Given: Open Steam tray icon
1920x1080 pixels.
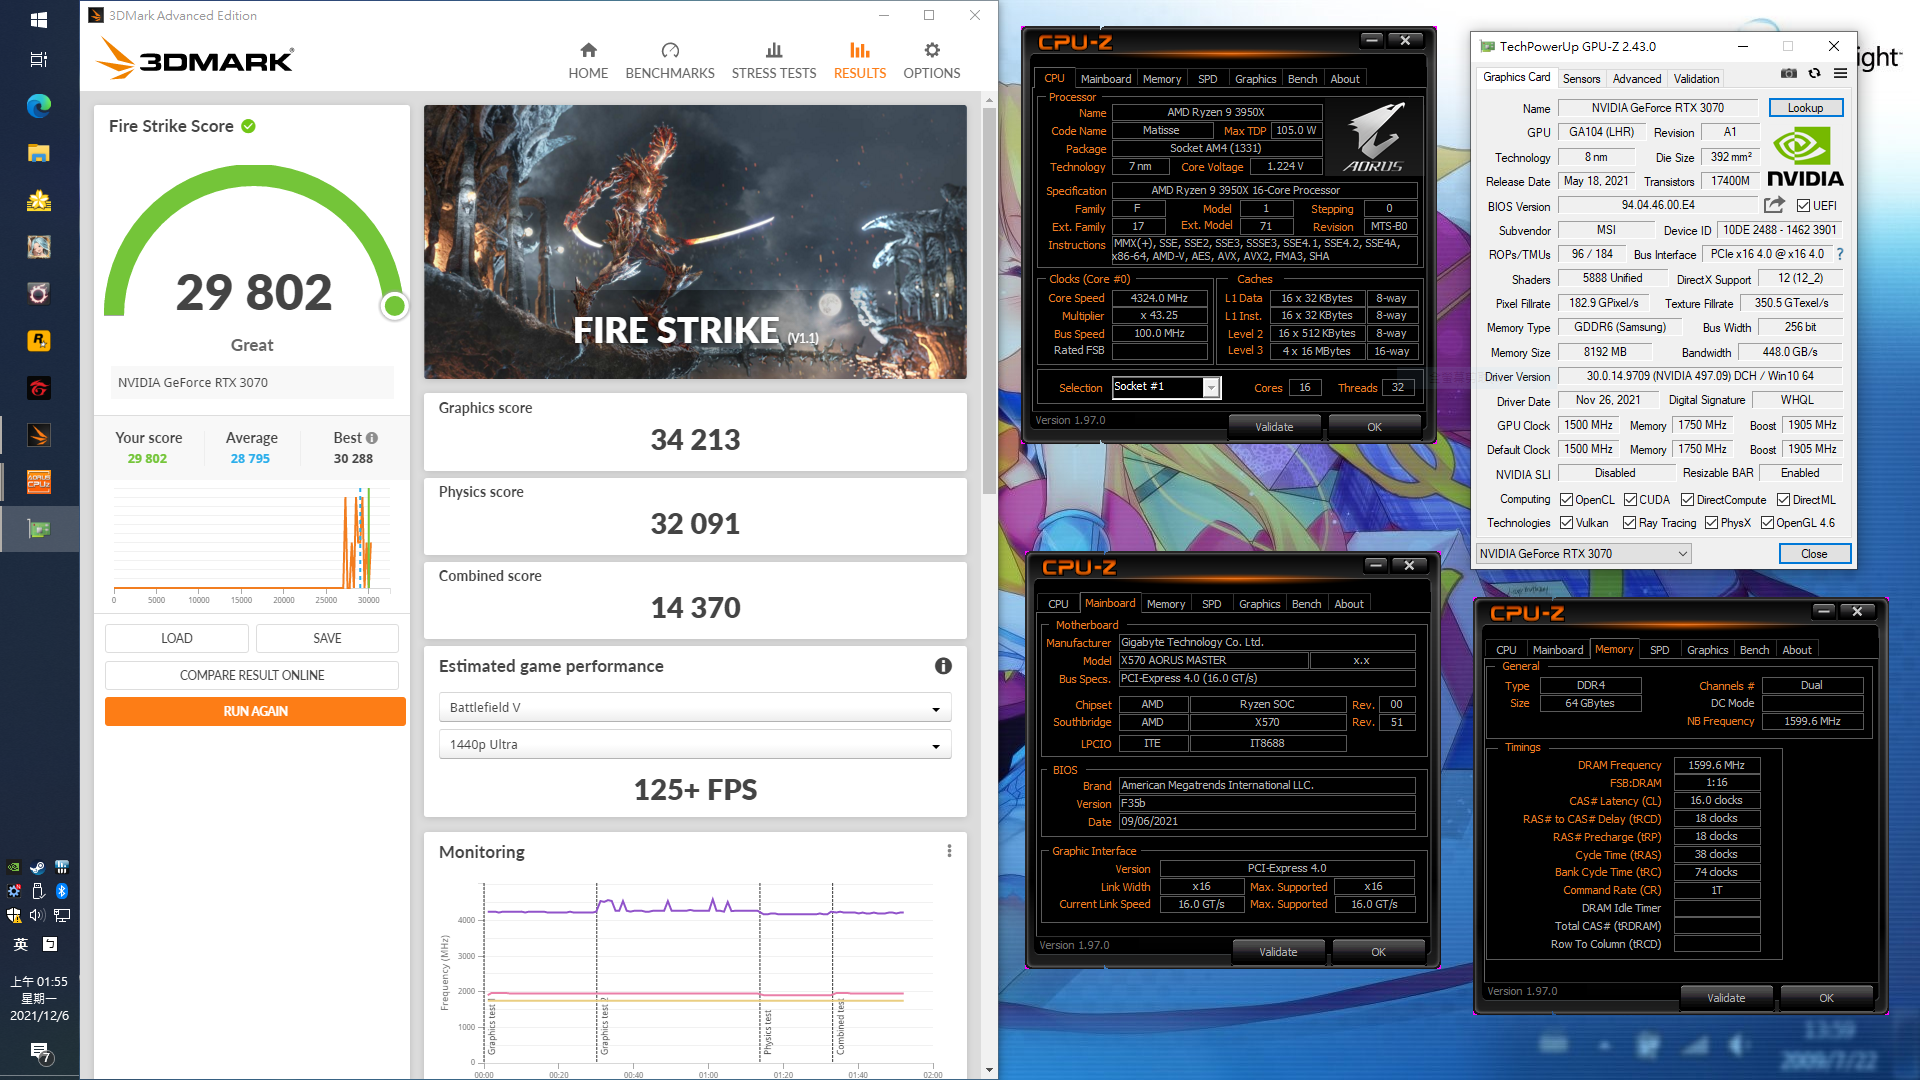Looking at the screenshot, I should tap(37, 867).
